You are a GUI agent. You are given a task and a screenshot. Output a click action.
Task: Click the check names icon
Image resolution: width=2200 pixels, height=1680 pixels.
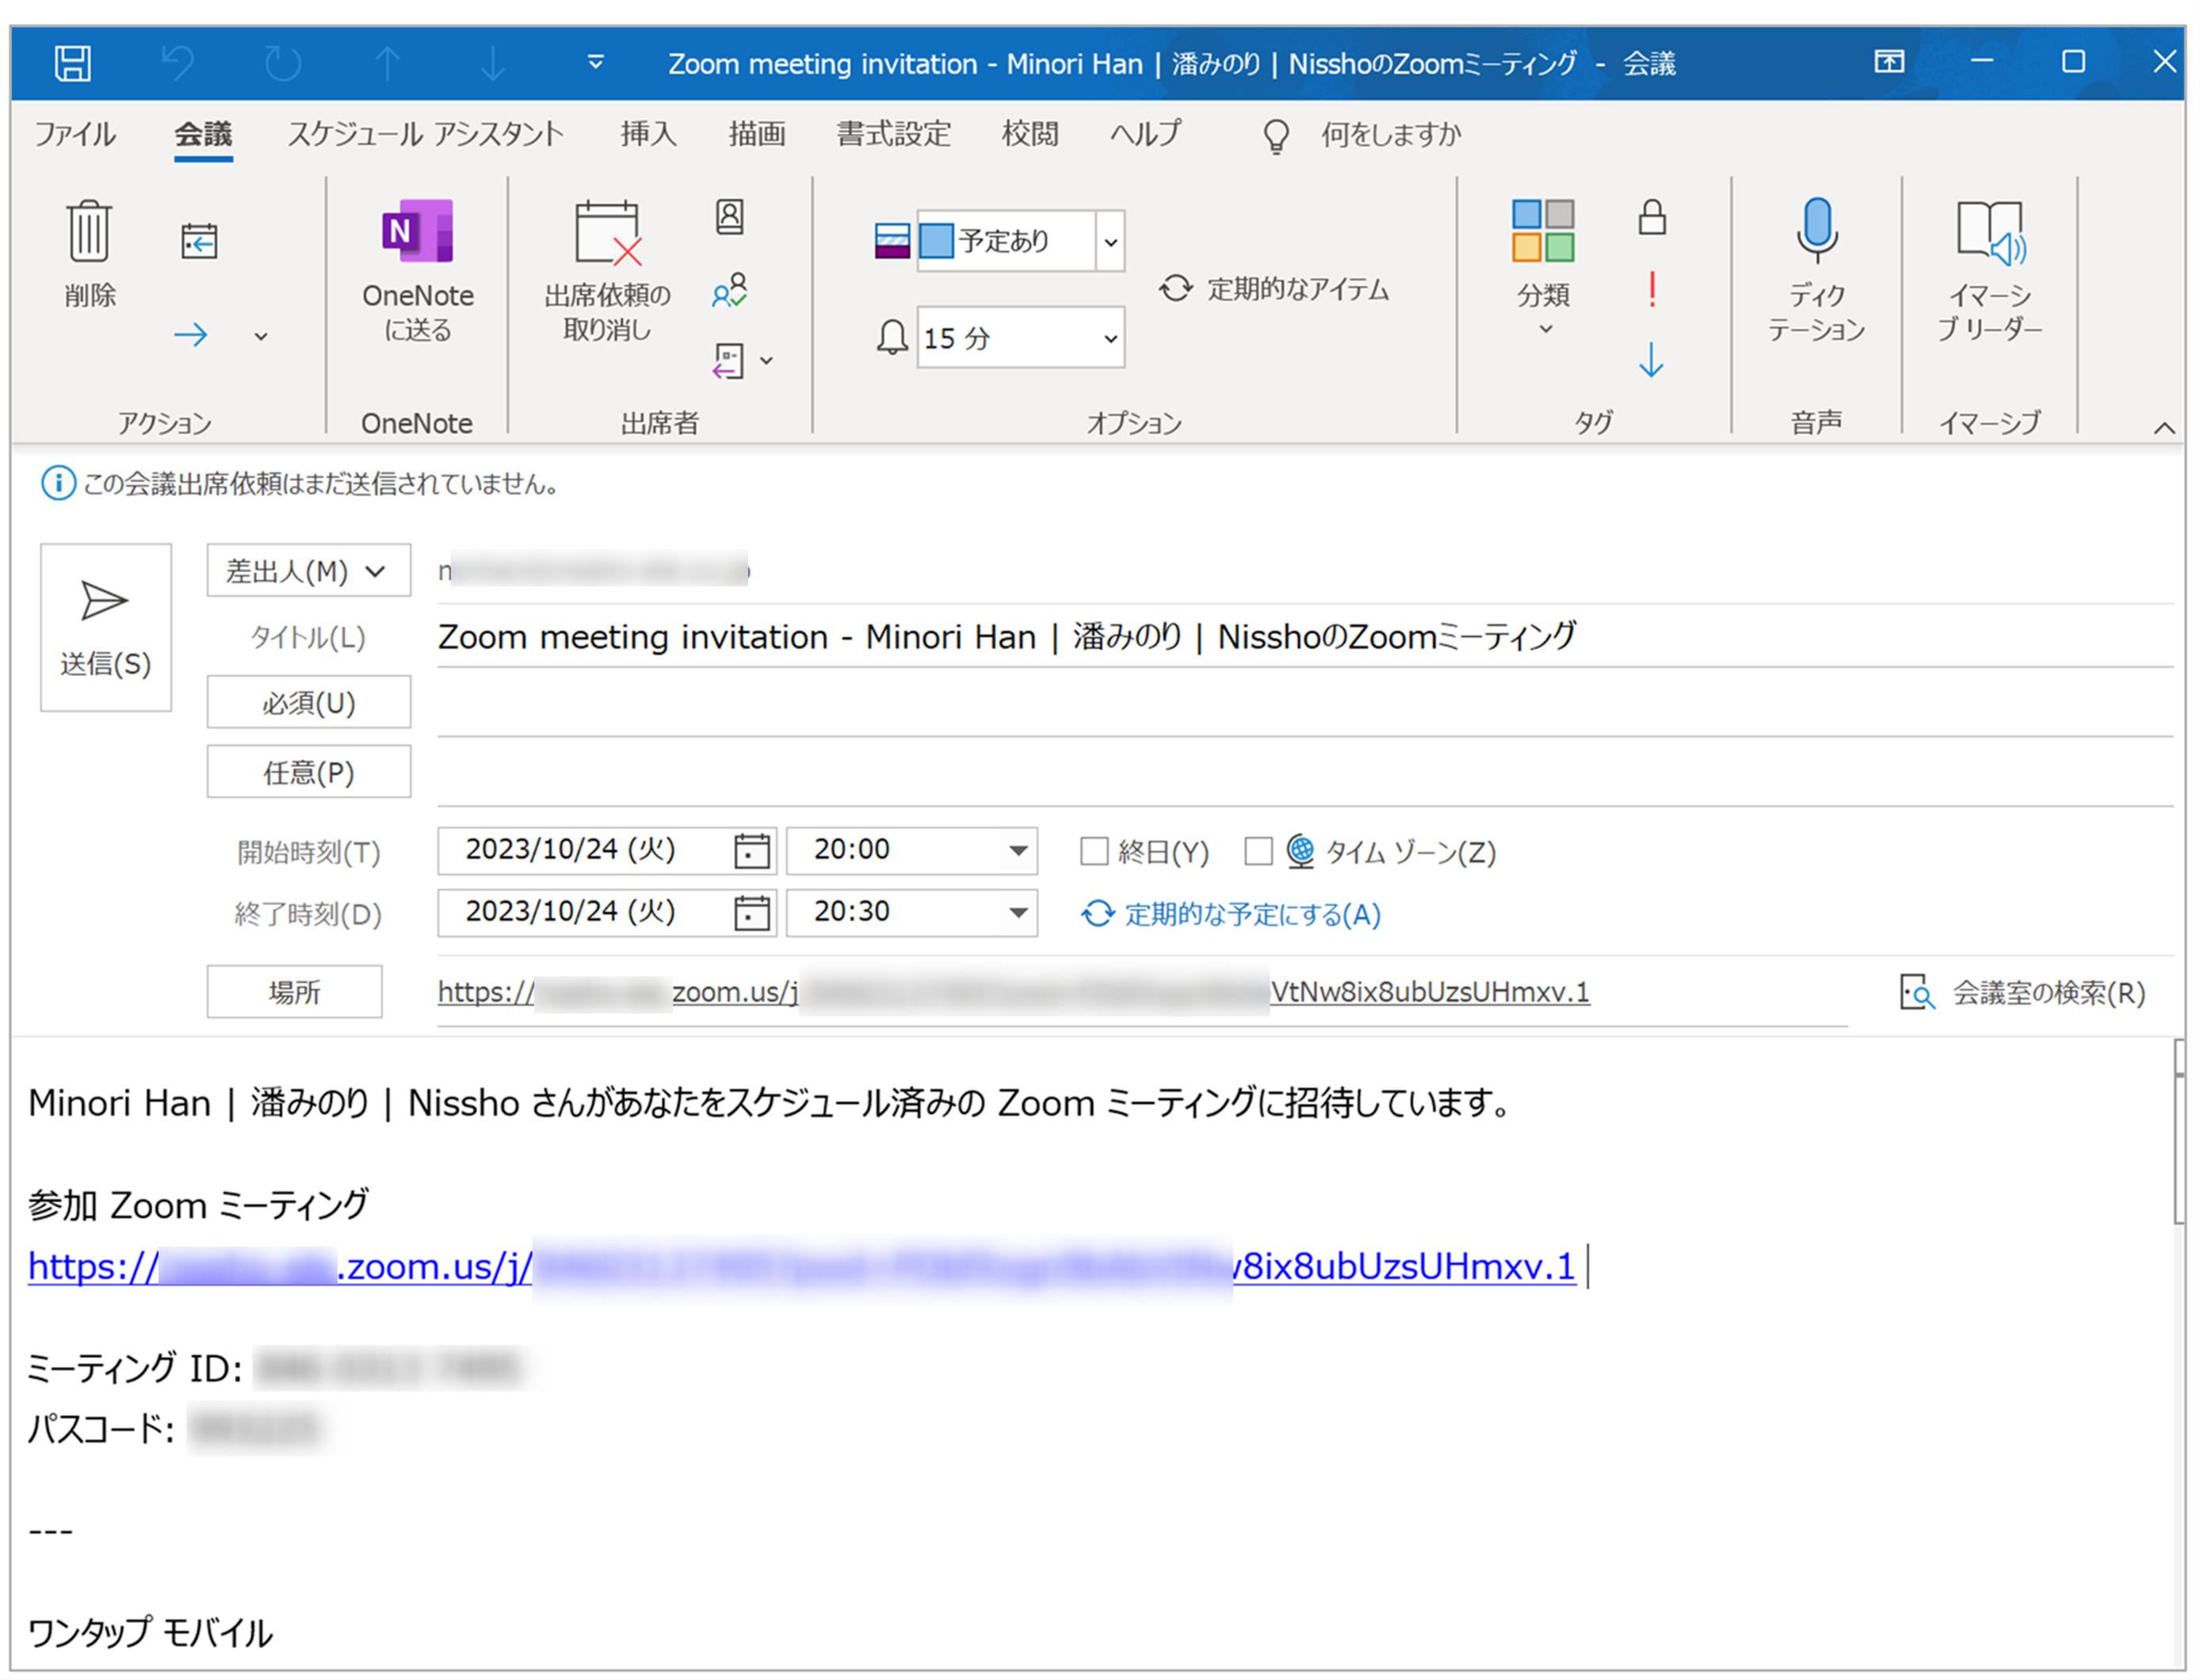point(729,291)
